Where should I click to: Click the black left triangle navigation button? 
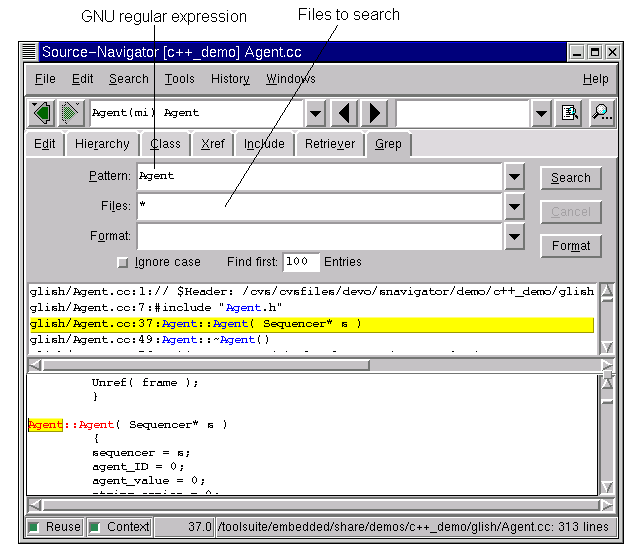(x=345, y=113)
